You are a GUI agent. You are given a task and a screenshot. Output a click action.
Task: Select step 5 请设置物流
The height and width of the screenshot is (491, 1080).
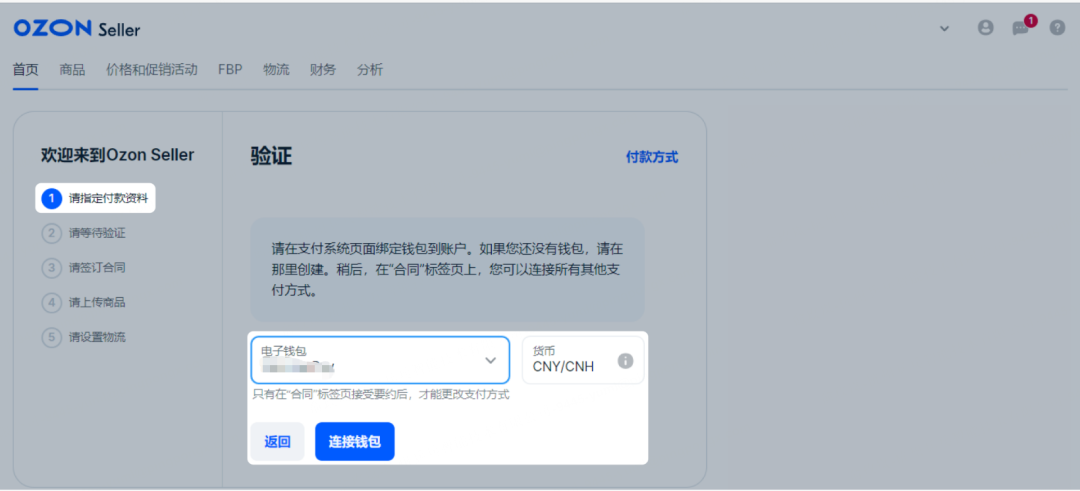pos(84,337)
